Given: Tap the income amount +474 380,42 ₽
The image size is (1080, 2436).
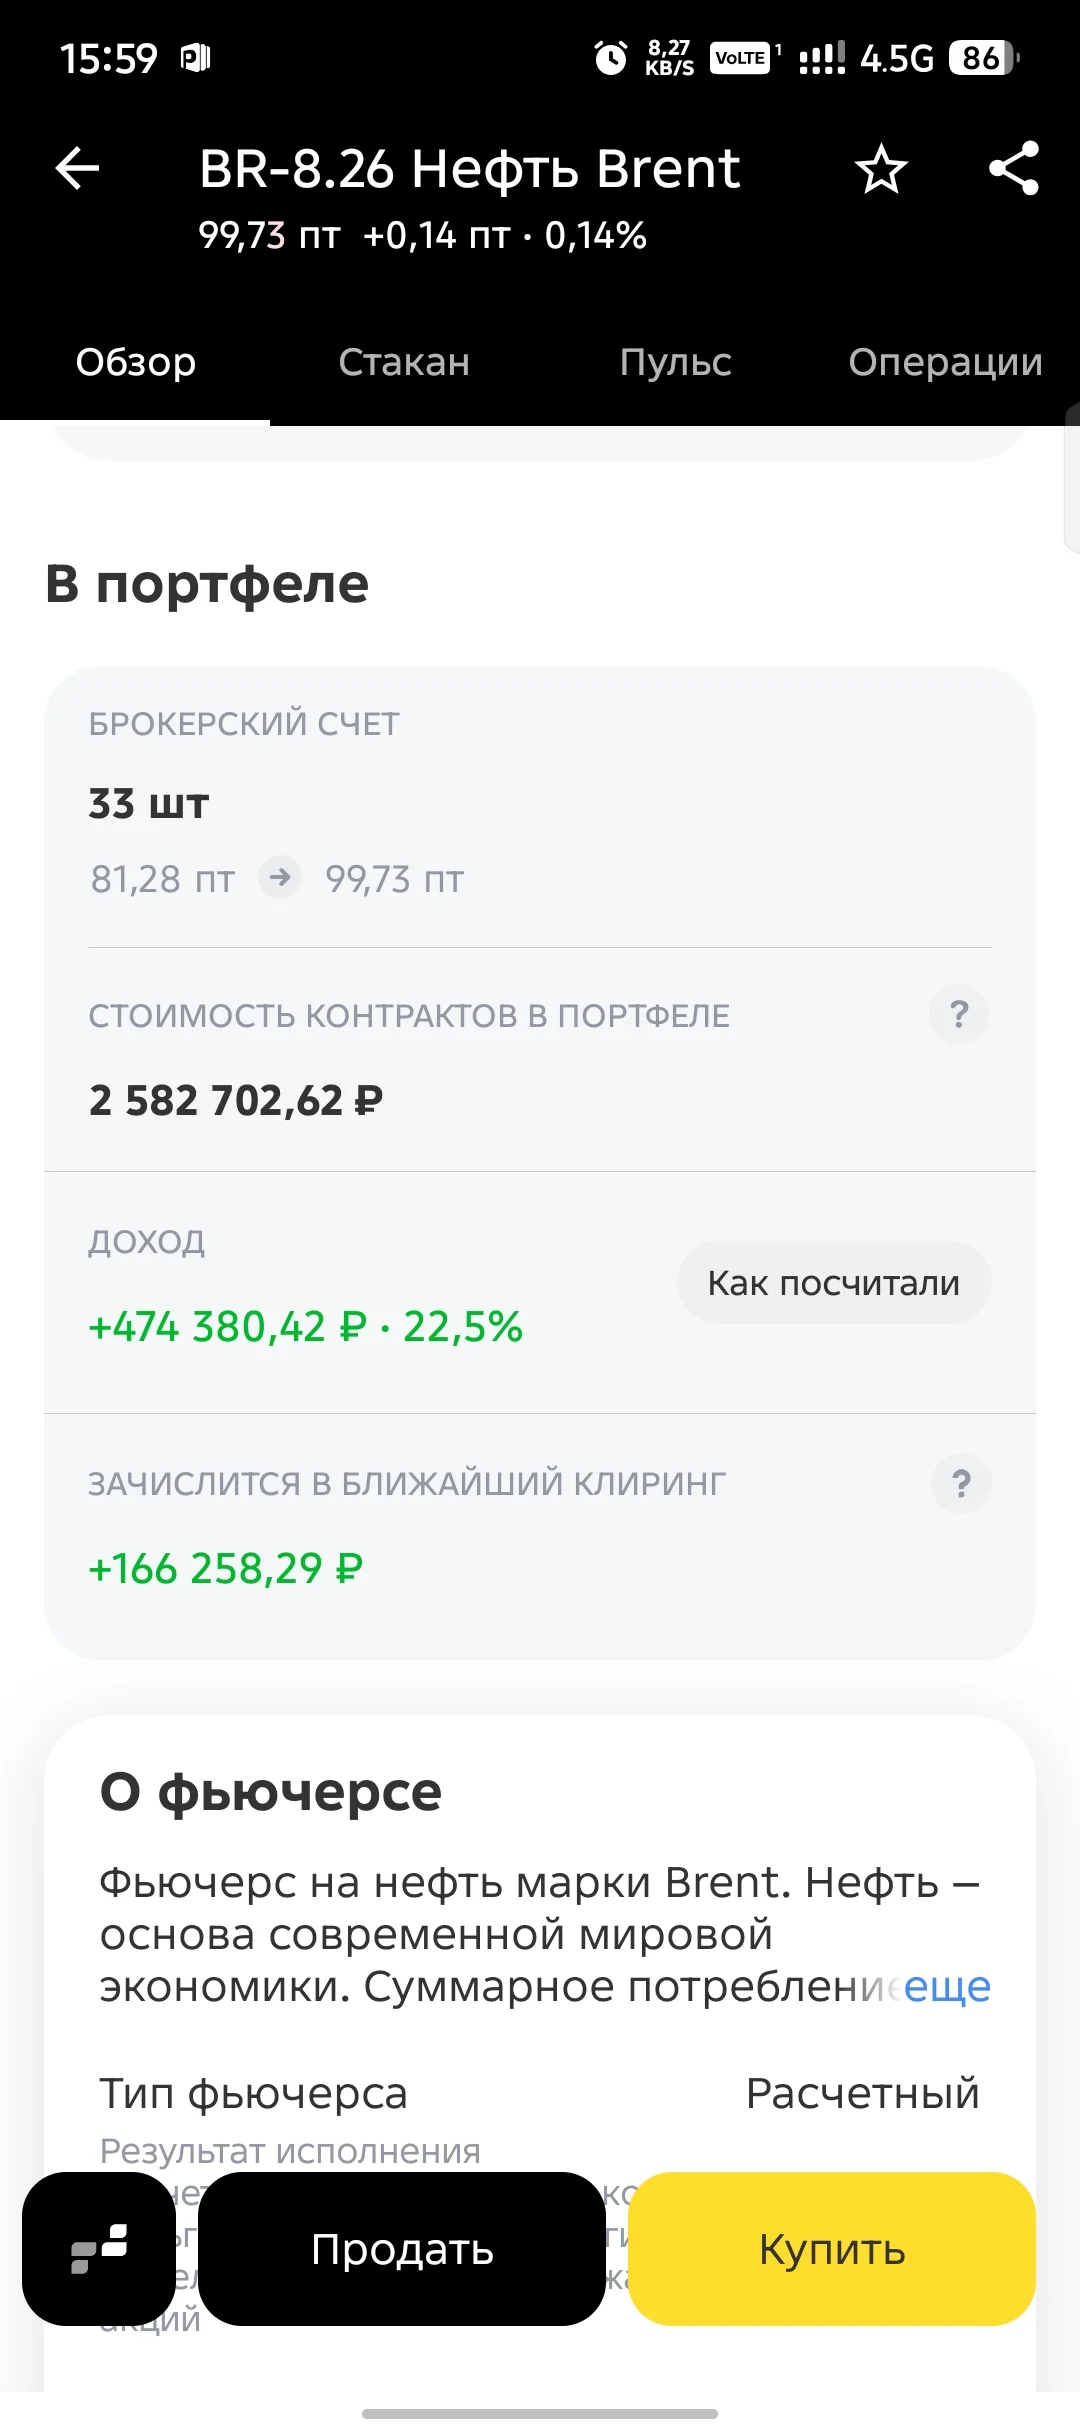Looking at the screenshot, I should [x=228, y=1327].
